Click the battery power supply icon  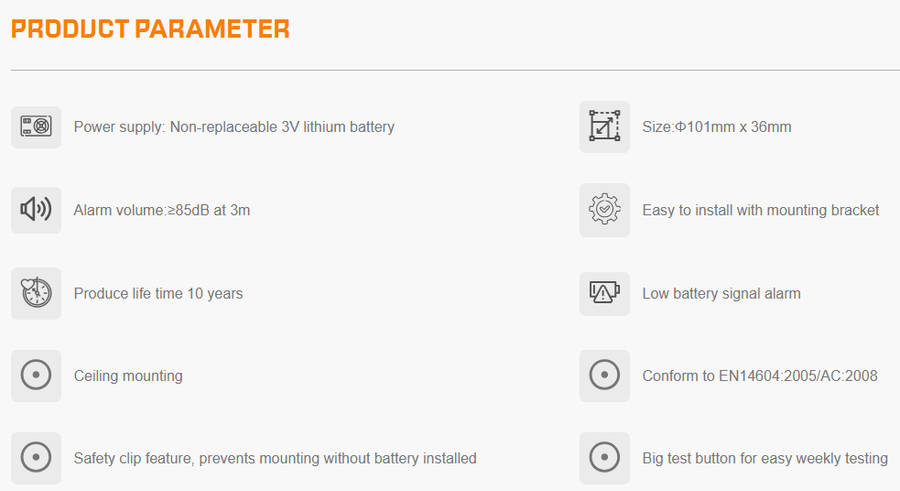coord(36,127)
